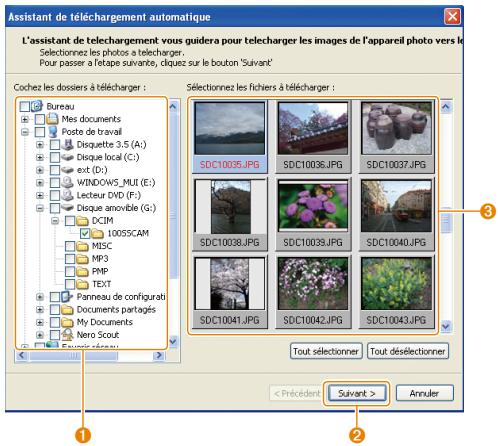Select thumbnail SDC10038.JPG

coord(230,214)
